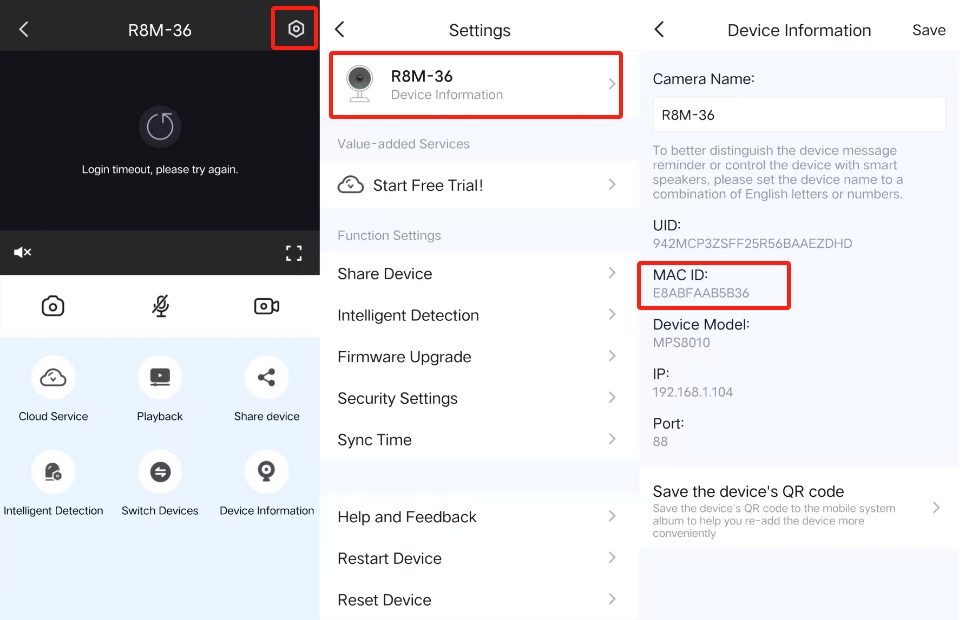Open Intelligent Detection shortcut icon
This screenshot has width=961, height=620.
(53, 472)
